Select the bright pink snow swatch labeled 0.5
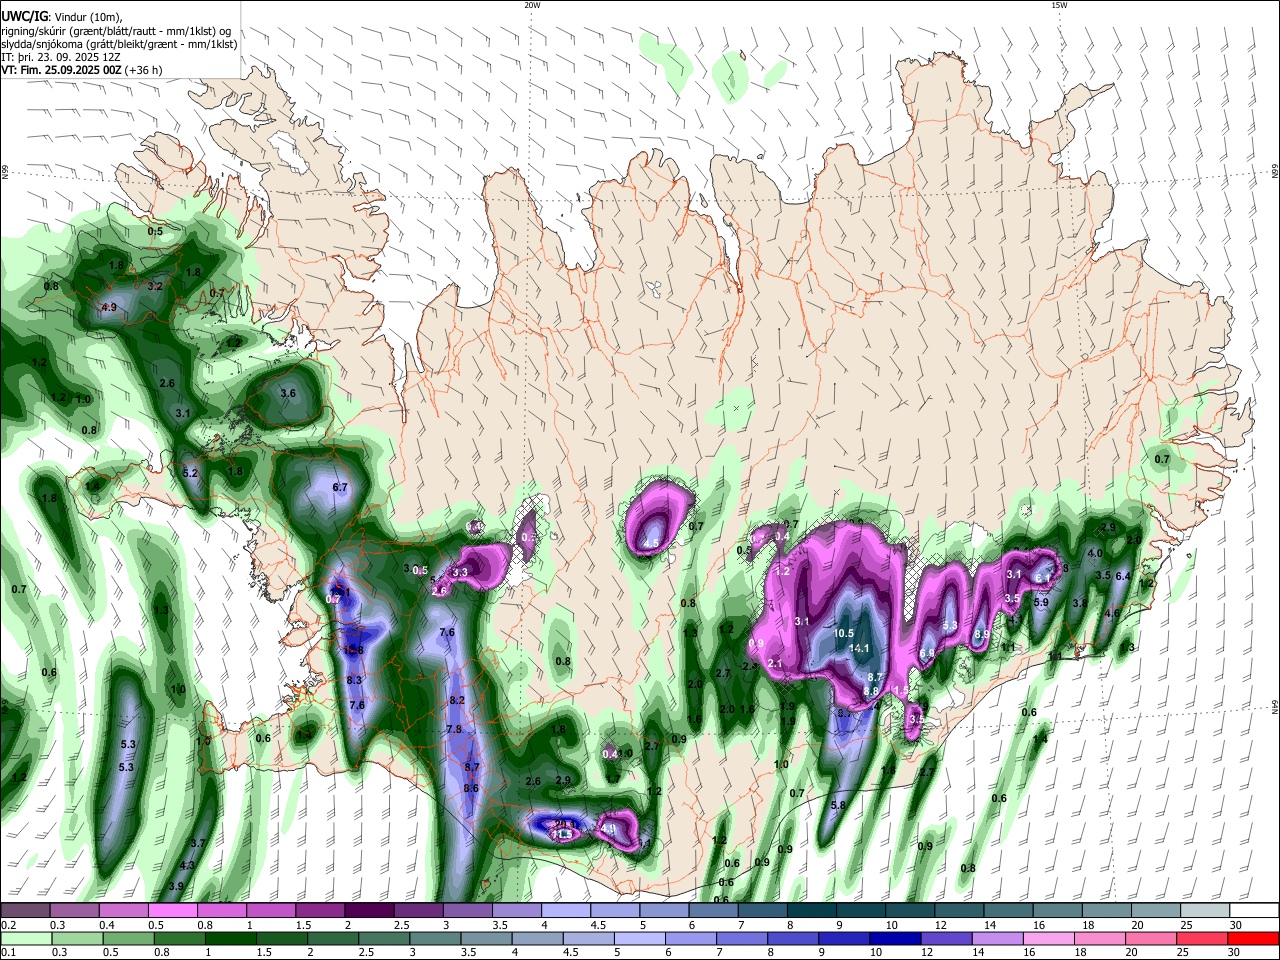The image size is (1280, 960). coord(172,911)
